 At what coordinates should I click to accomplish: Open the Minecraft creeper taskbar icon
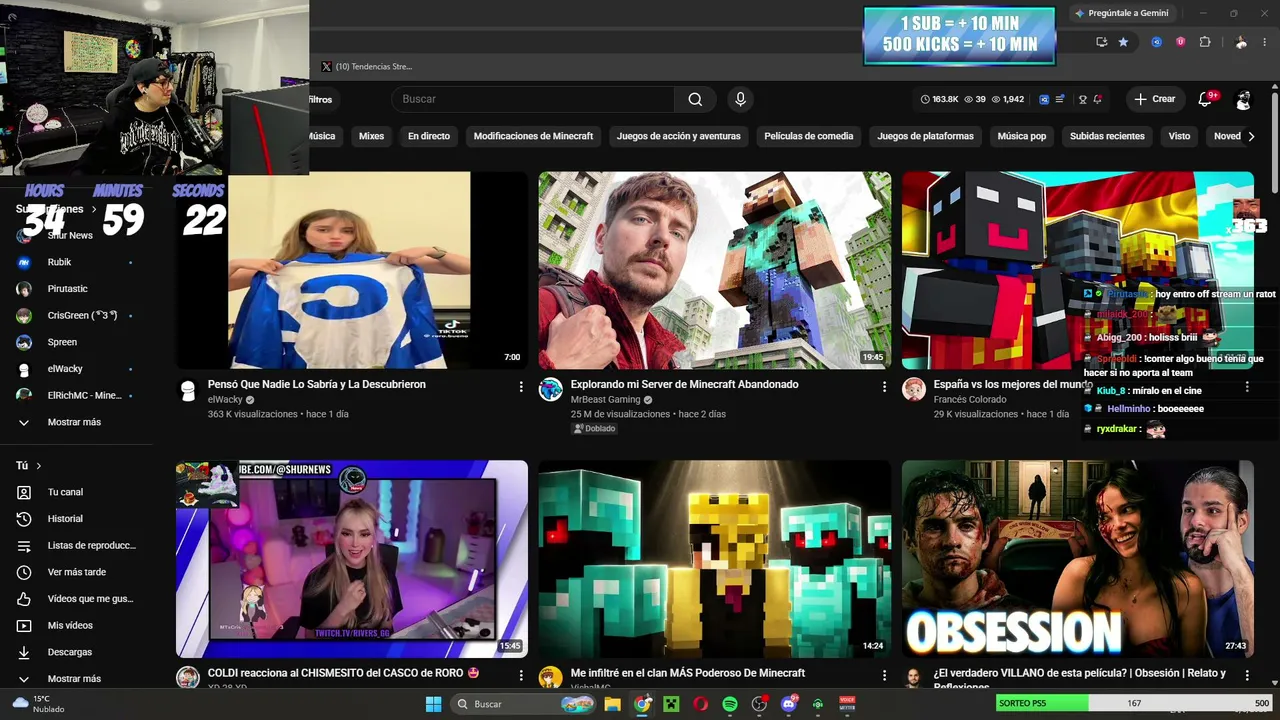(671, 704)
